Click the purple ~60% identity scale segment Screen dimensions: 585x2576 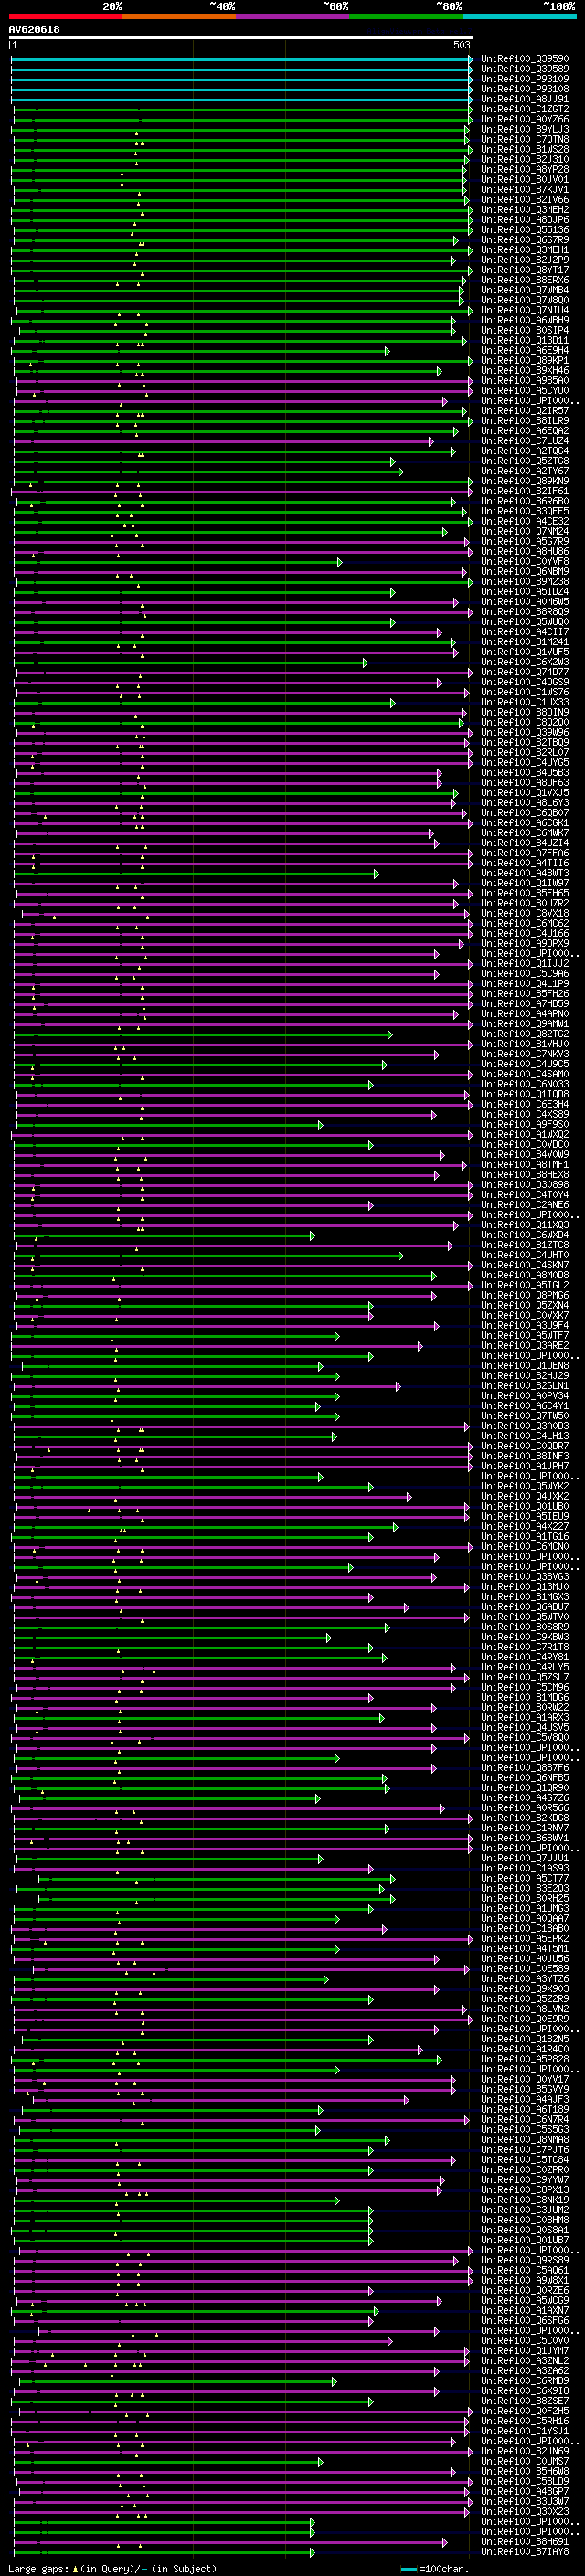click(x=292, y=17)
